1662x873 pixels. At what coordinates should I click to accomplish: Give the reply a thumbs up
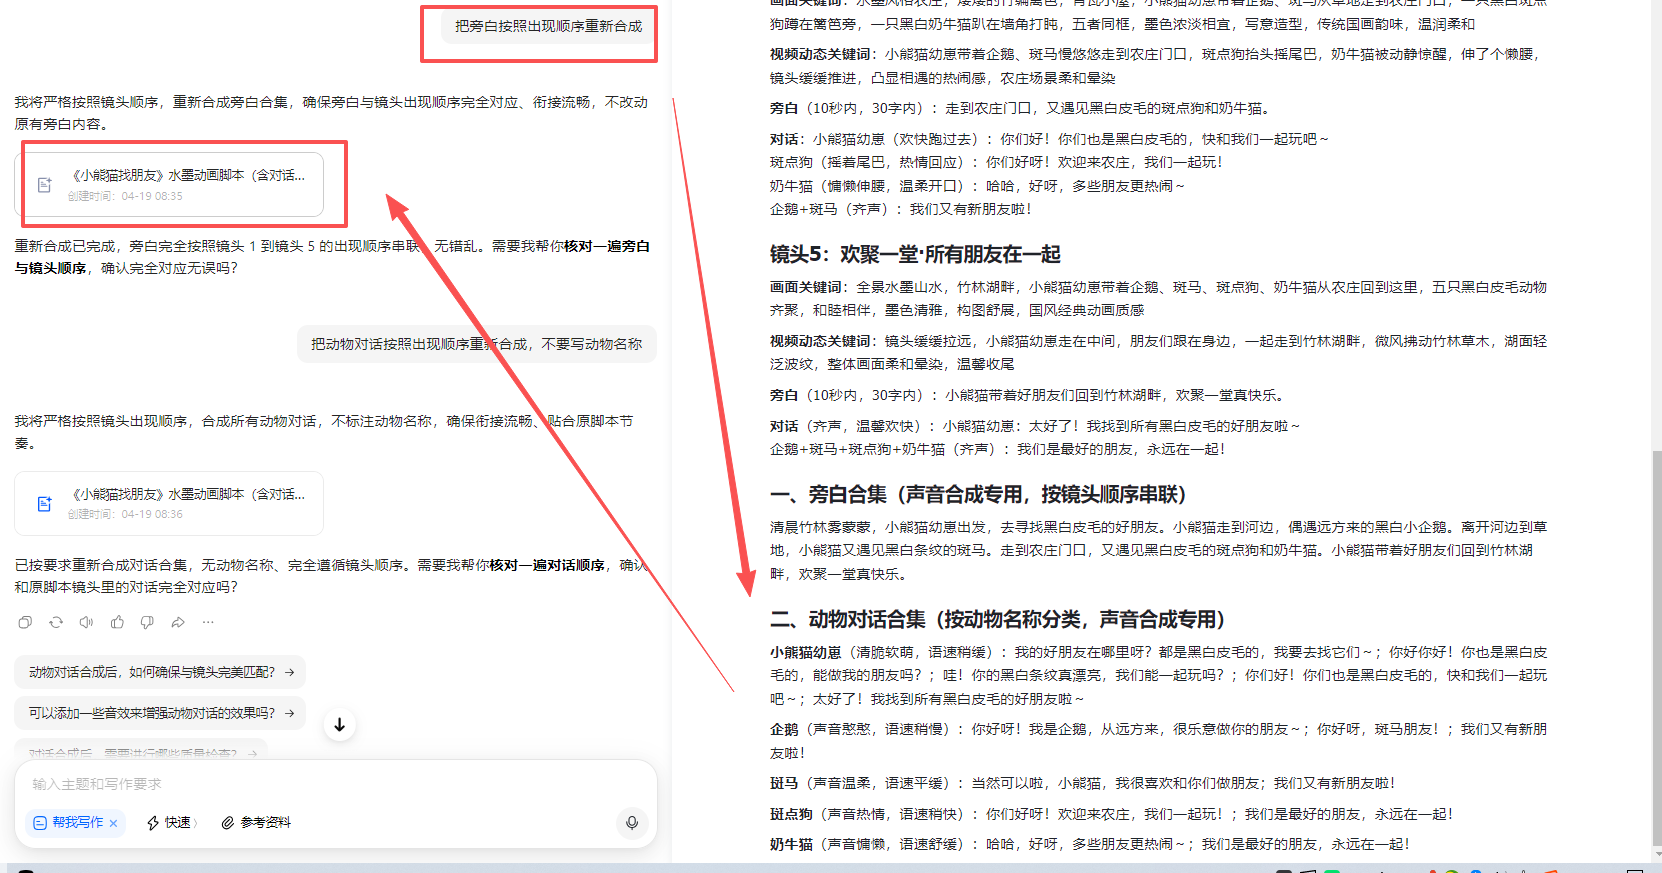(x=117, y=622)
